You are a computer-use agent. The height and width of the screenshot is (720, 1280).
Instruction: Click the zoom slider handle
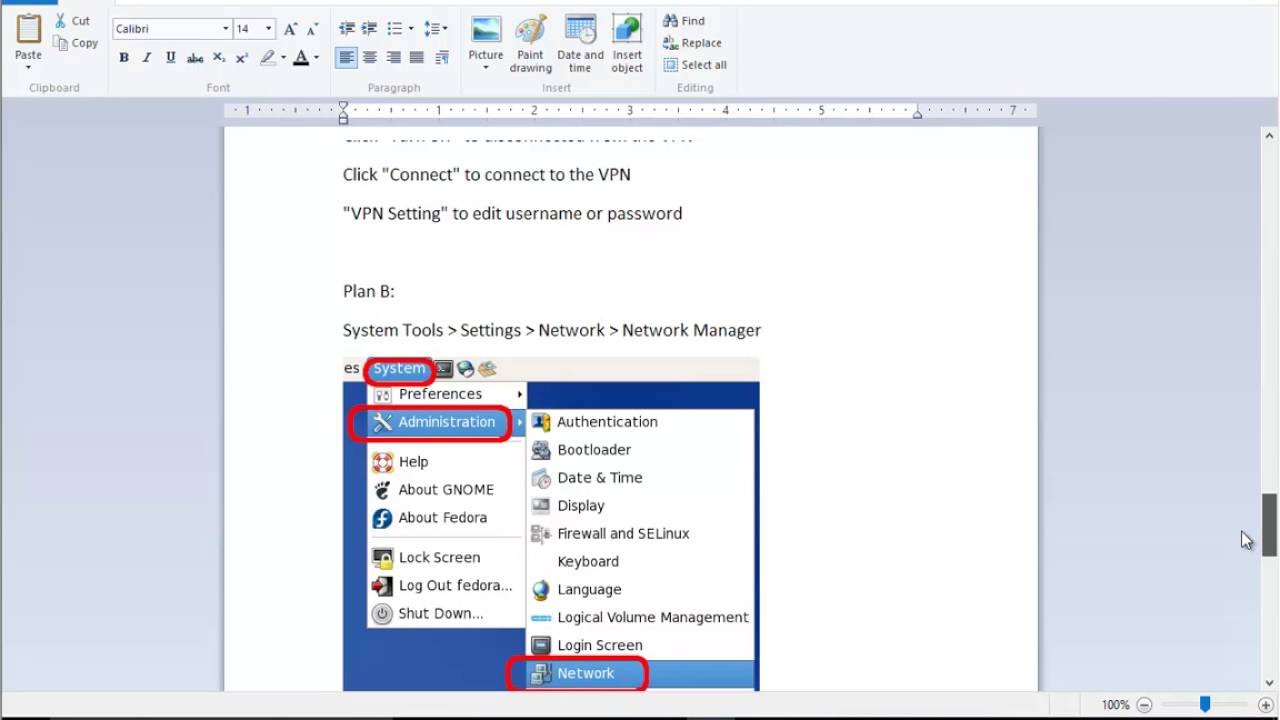(x=1205, y=705)
